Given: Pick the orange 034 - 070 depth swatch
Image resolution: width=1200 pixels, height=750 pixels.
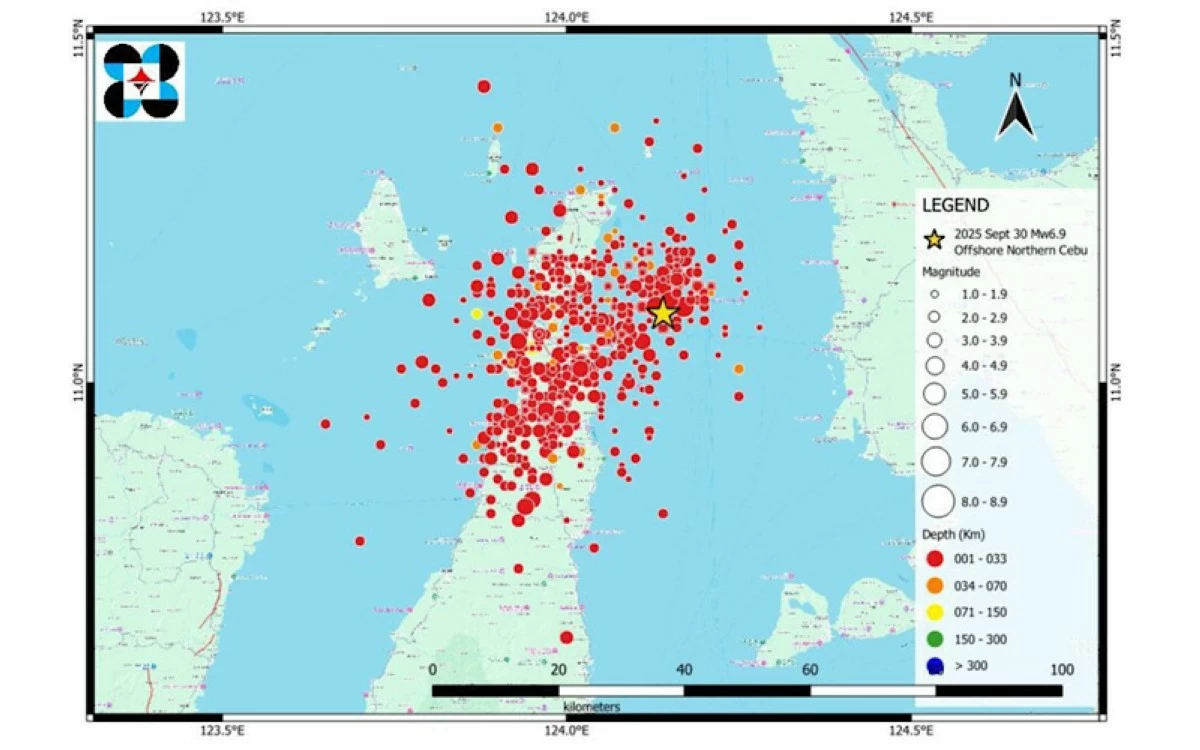Looking at the screenshot, I should (x=934, y=586).
